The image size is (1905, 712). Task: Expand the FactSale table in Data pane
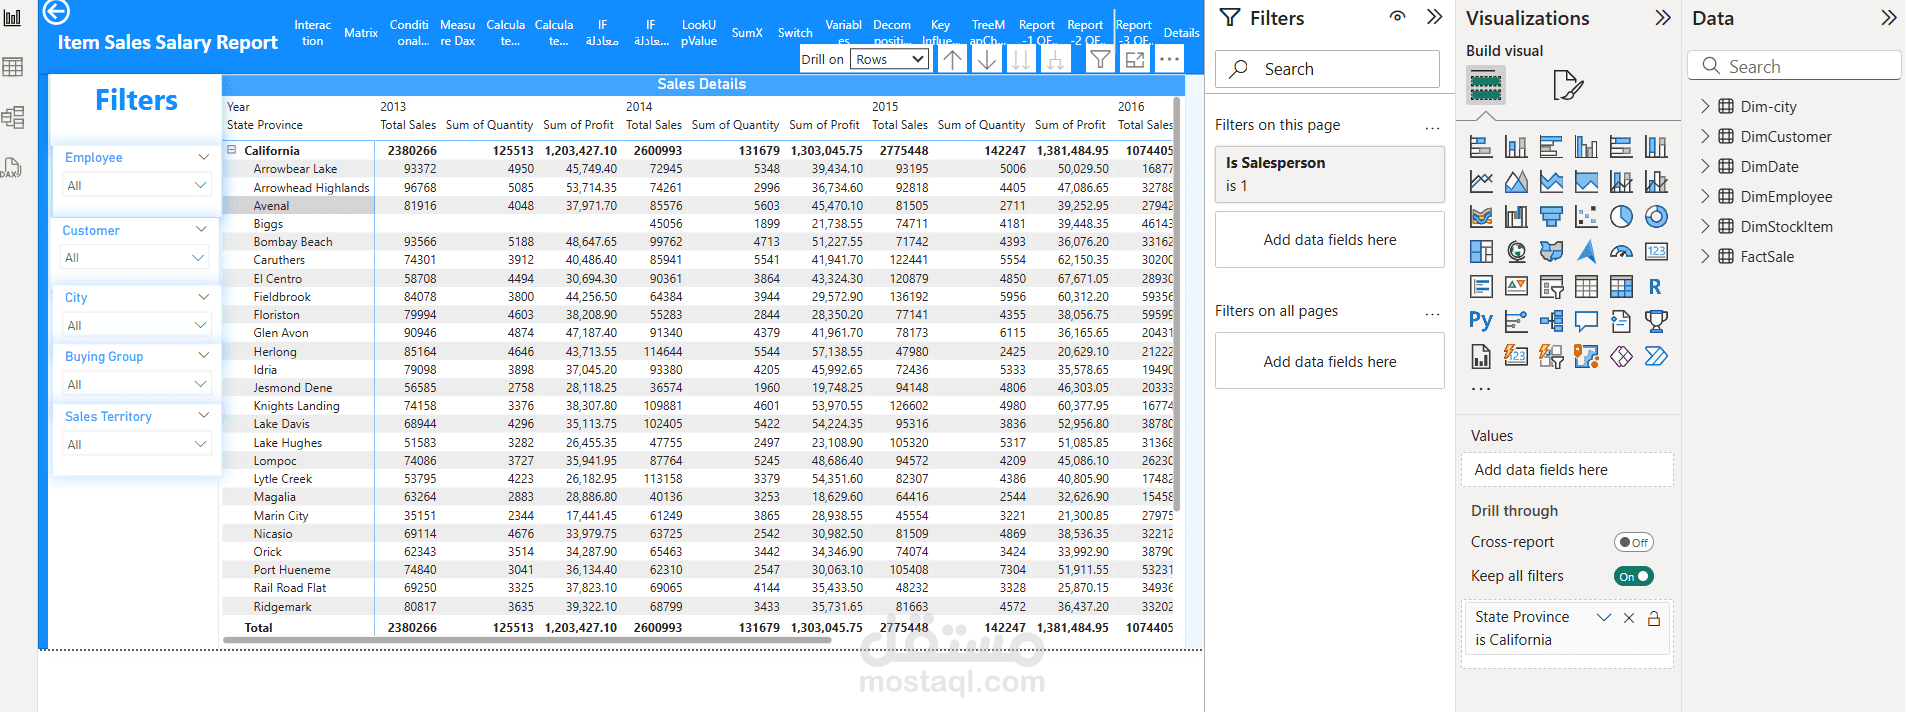click(1705, 257)
